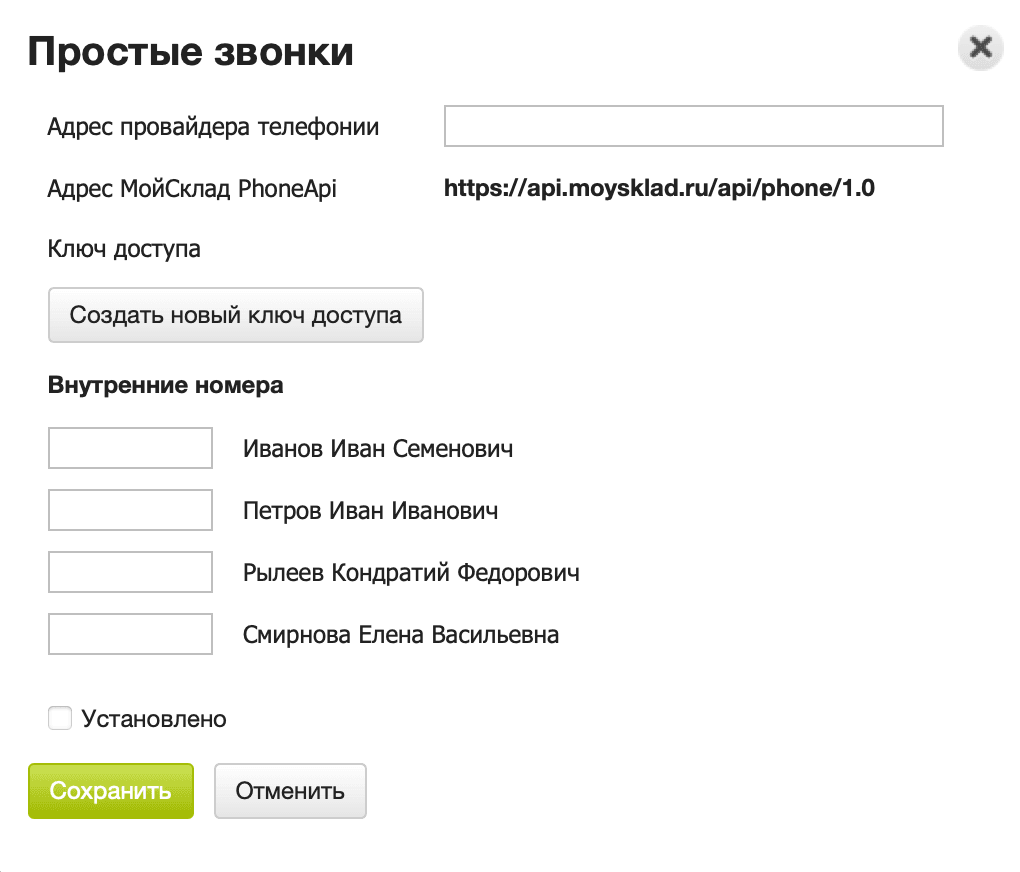The height and width of the screenshot is (872, 1020).
Task: Click the telephony provider address field
Action: click(x=693, y=126)
